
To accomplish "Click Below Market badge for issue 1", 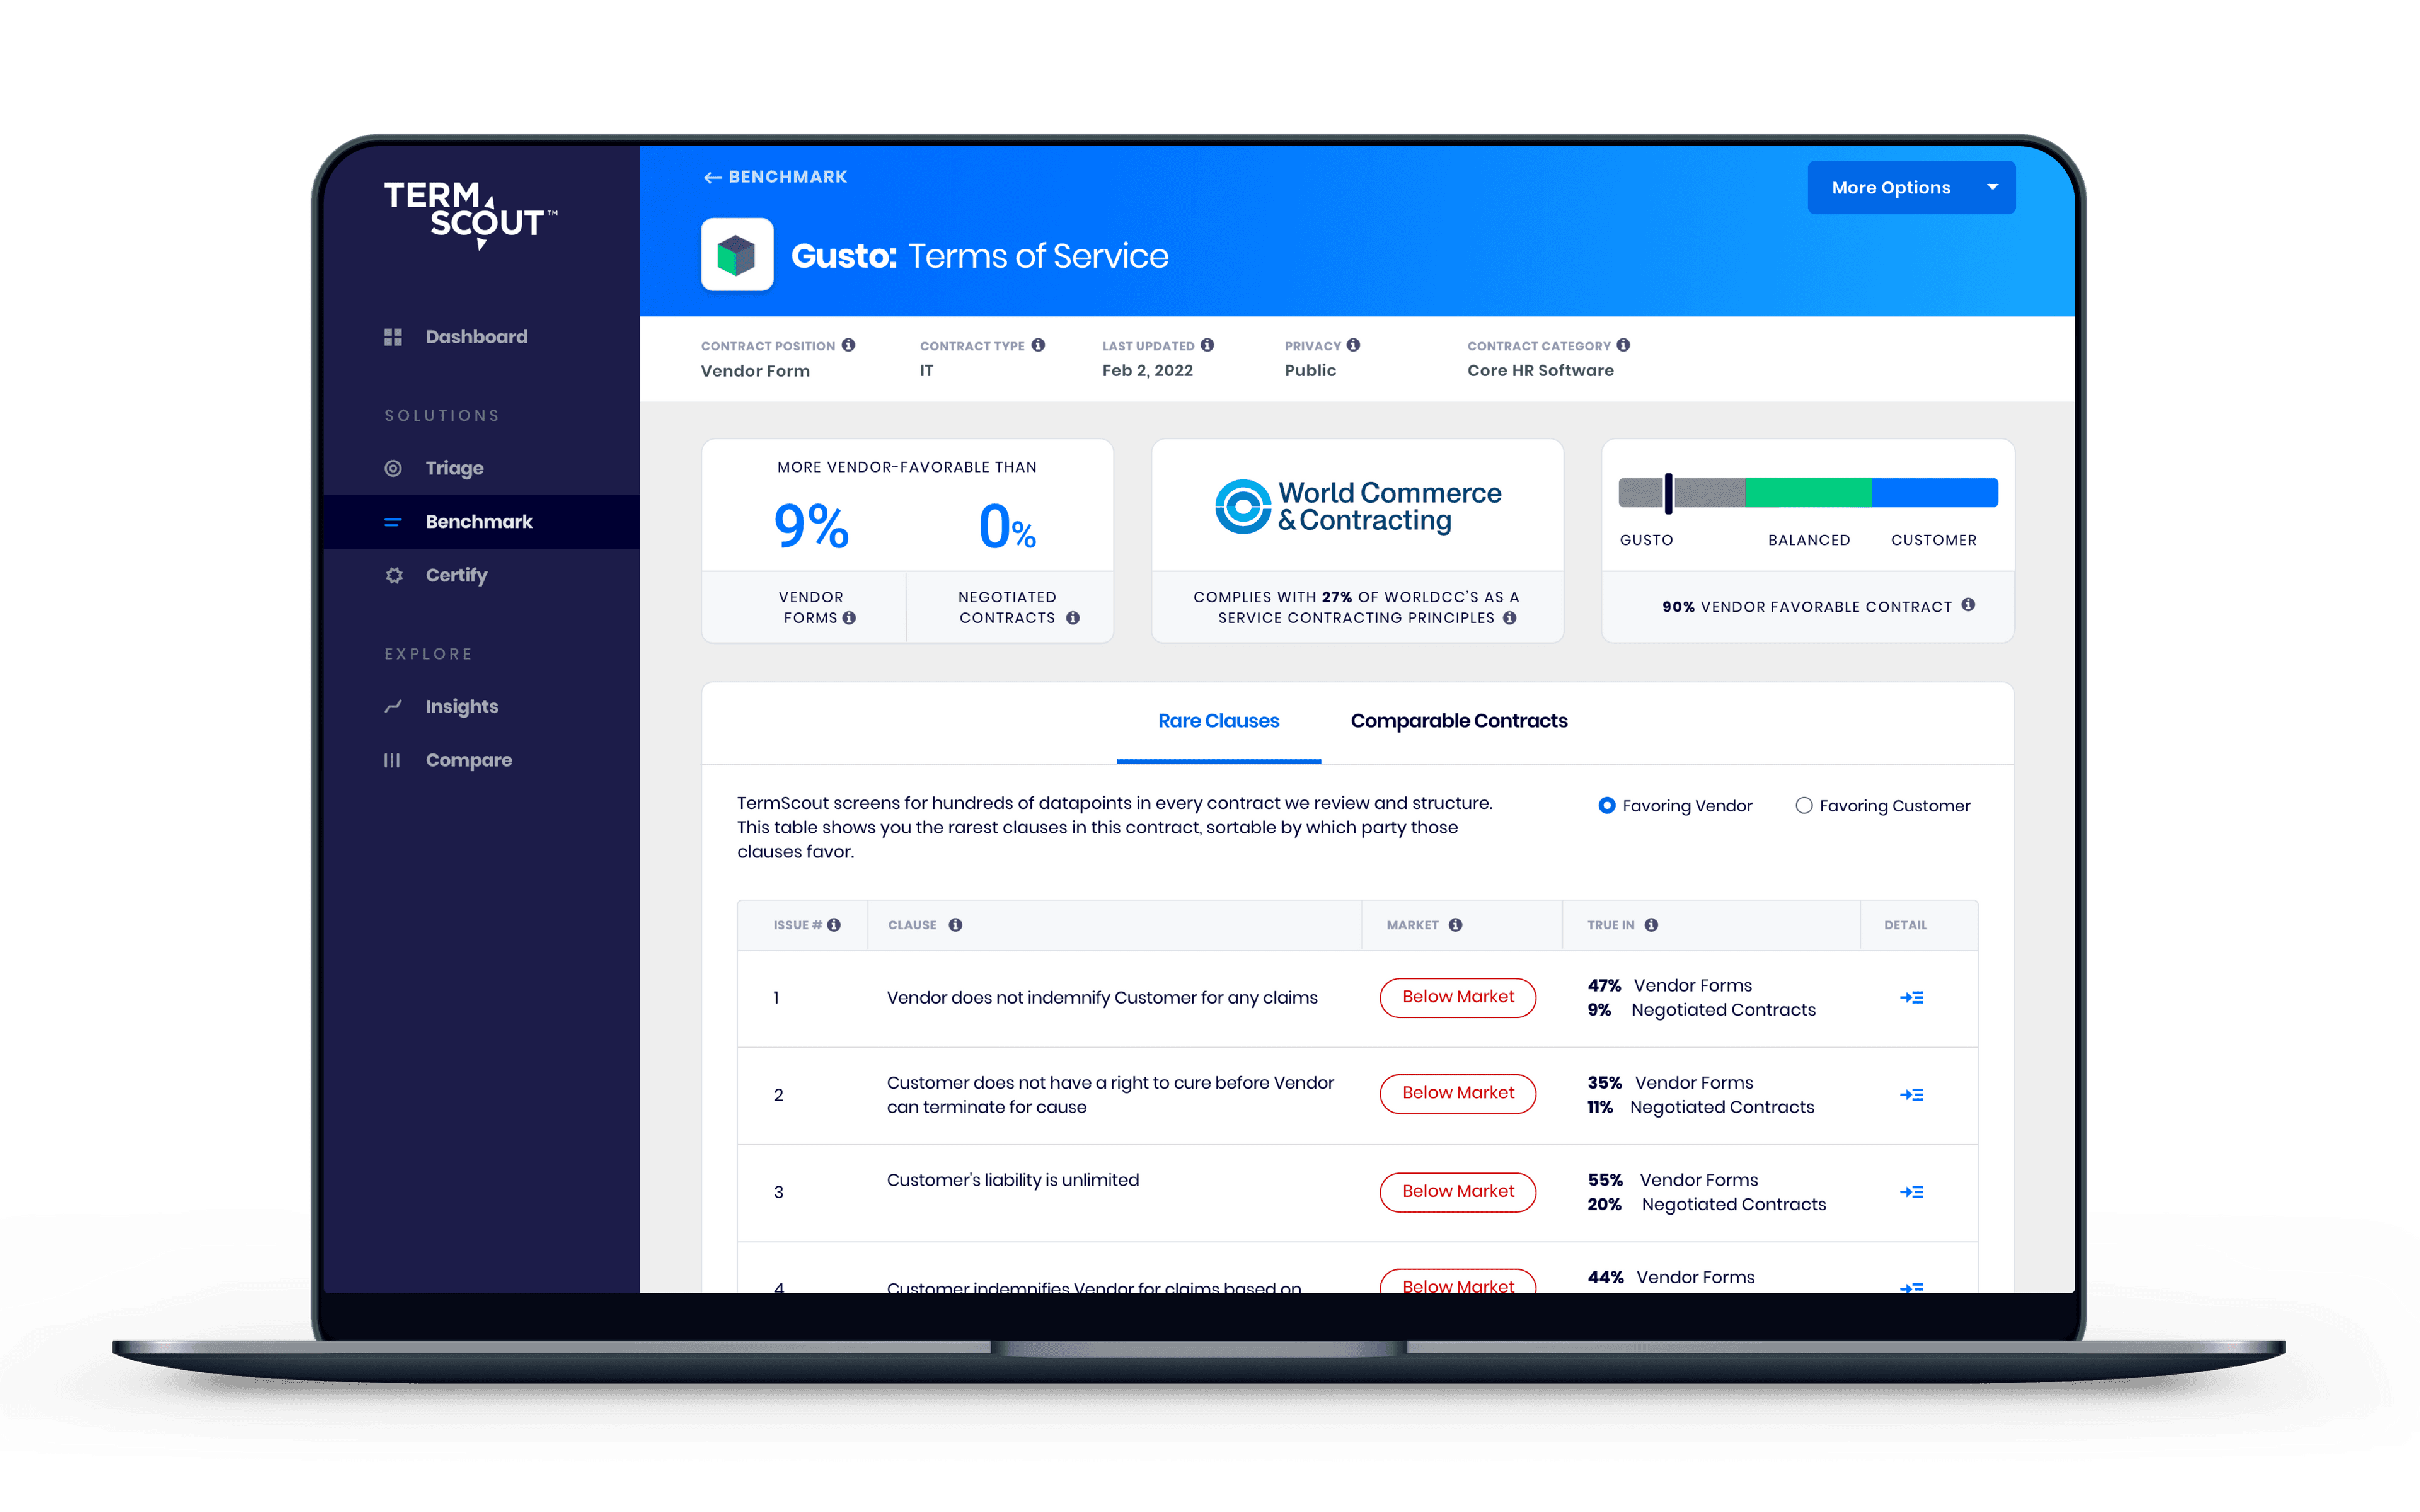I will coord(1458,997).
